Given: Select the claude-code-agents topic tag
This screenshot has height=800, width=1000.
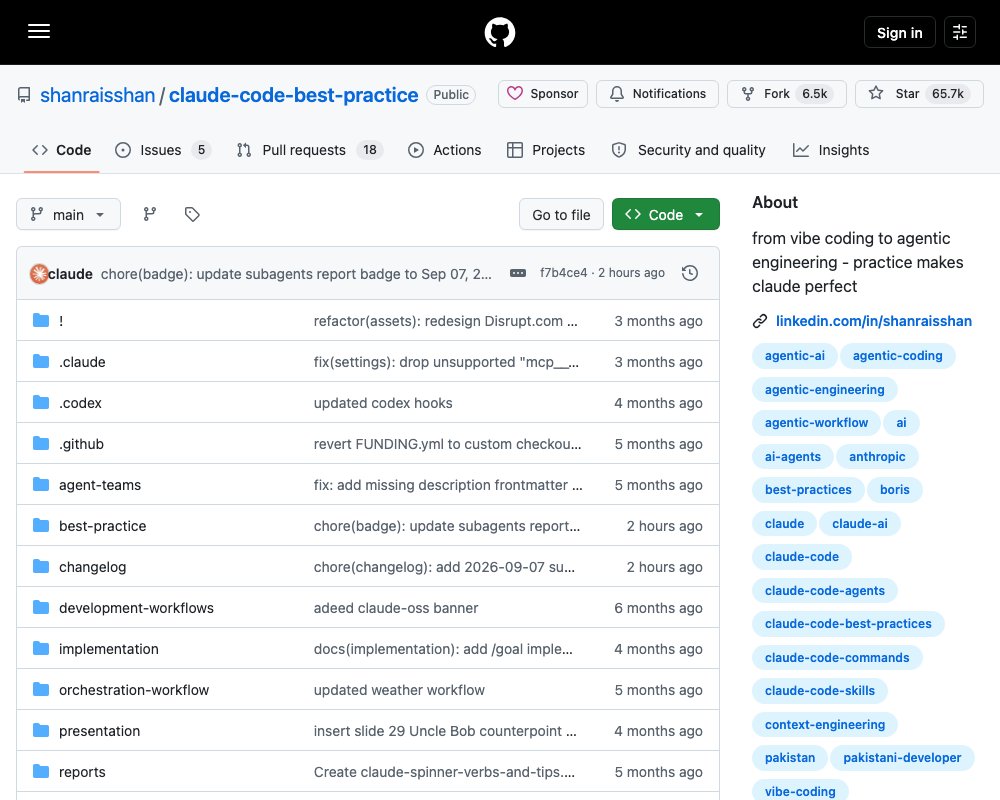Looking at the screenshot, I should tap(825, 591).
